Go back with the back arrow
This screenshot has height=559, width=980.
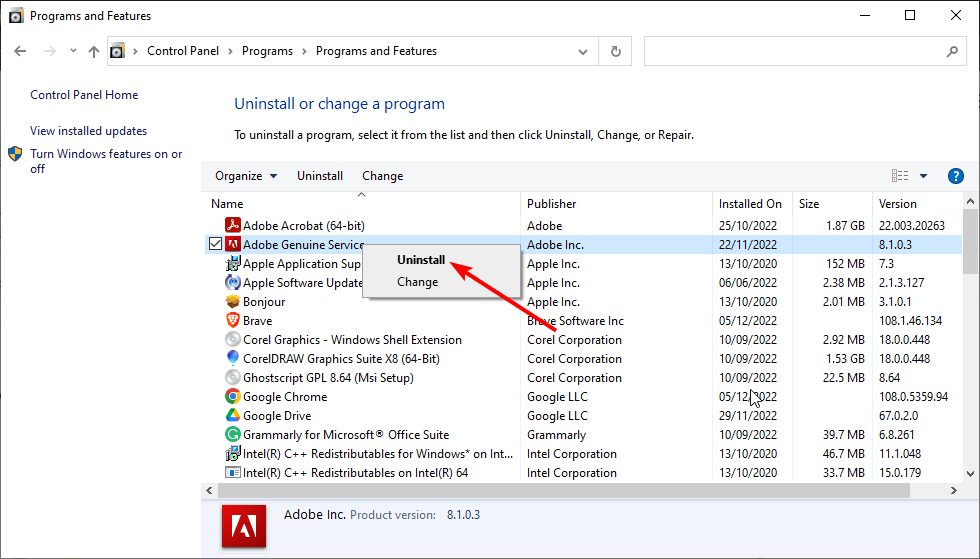(20, 51)
